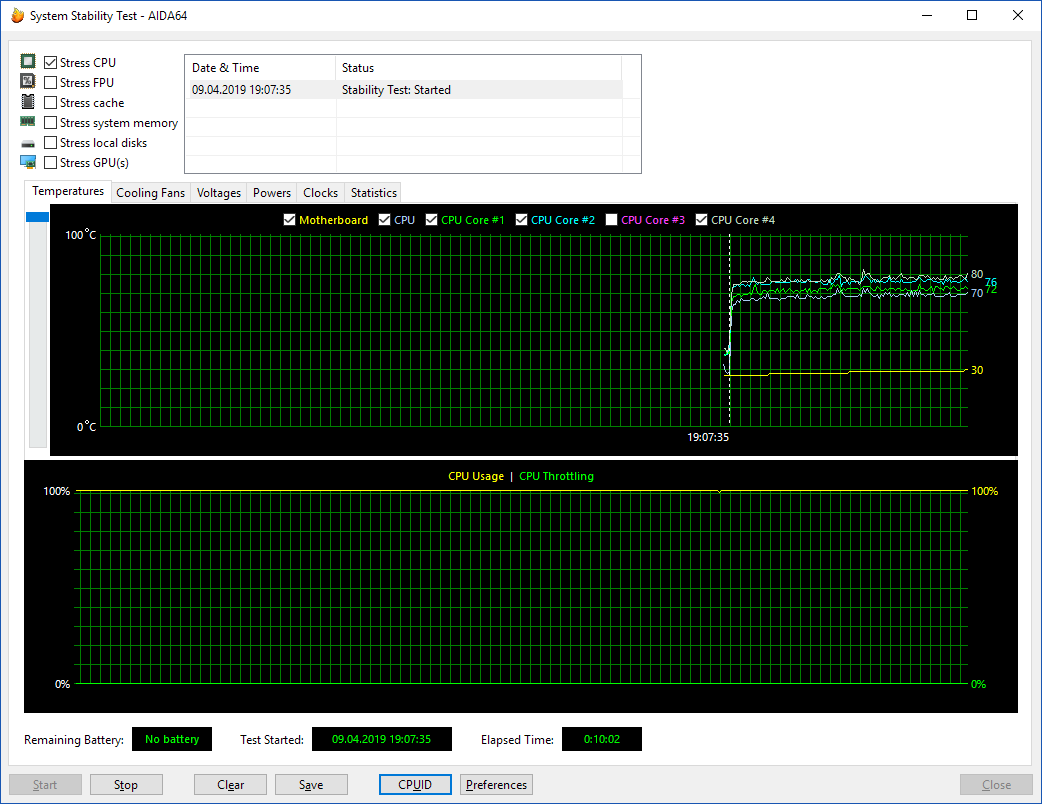Viewport: 1042px width, 804px height.
Task: Uncheck the Stress CPU checkbox
Action: click(x=51, y=62)
